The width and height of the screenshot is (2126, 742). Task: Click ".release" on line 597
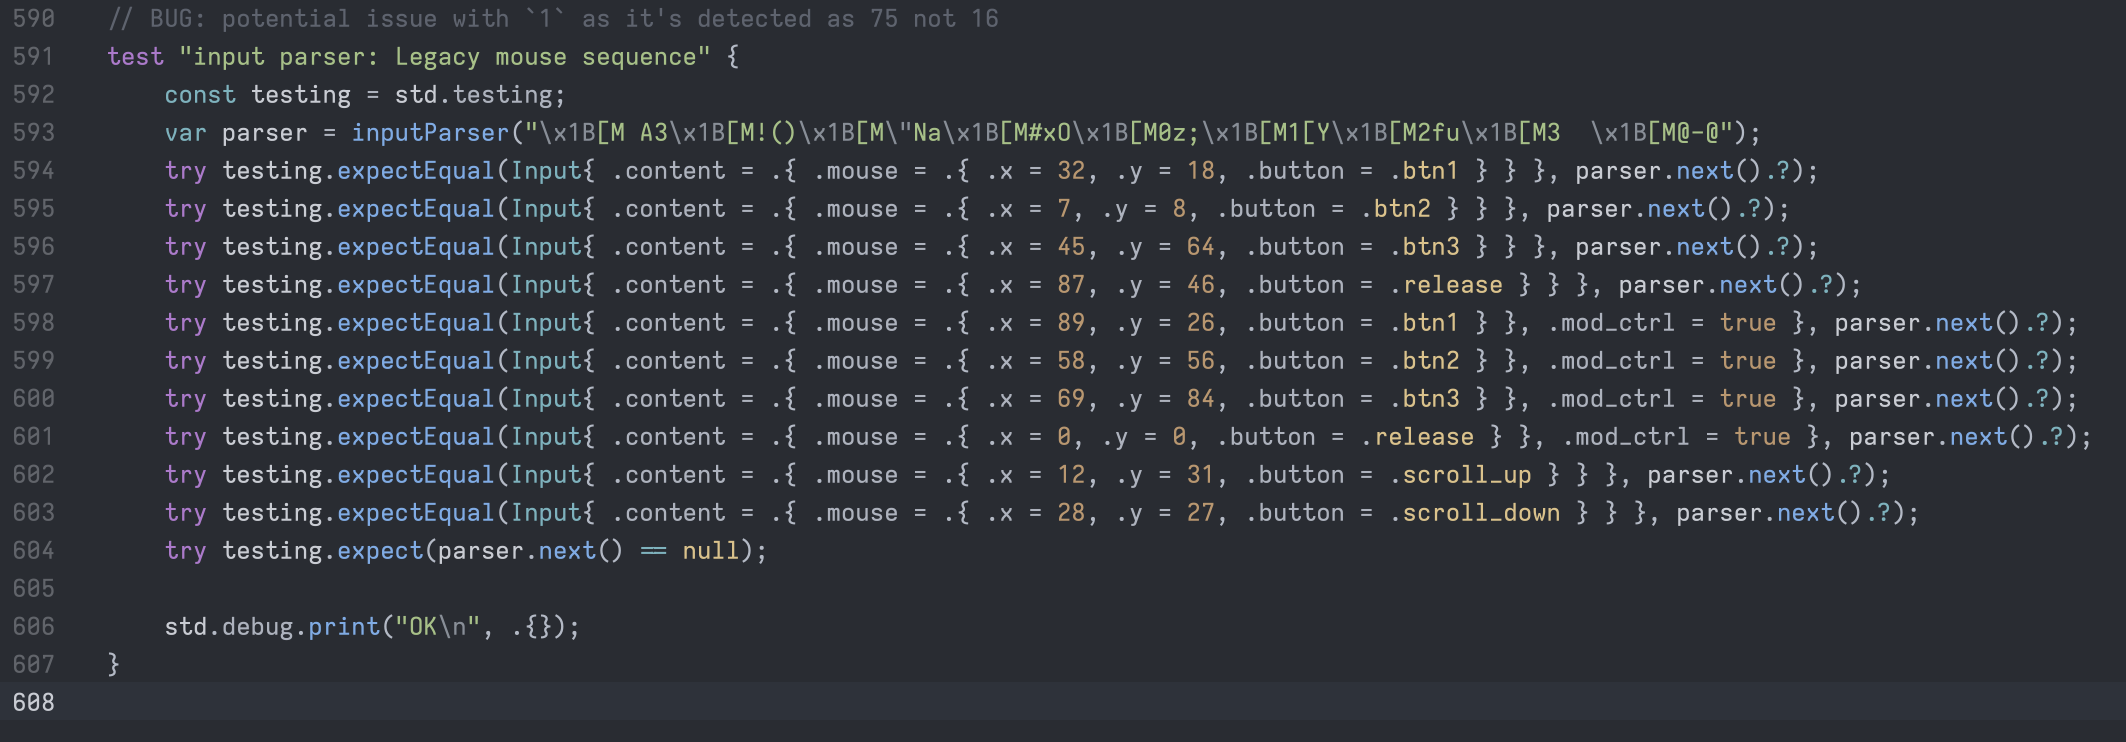1446,285
